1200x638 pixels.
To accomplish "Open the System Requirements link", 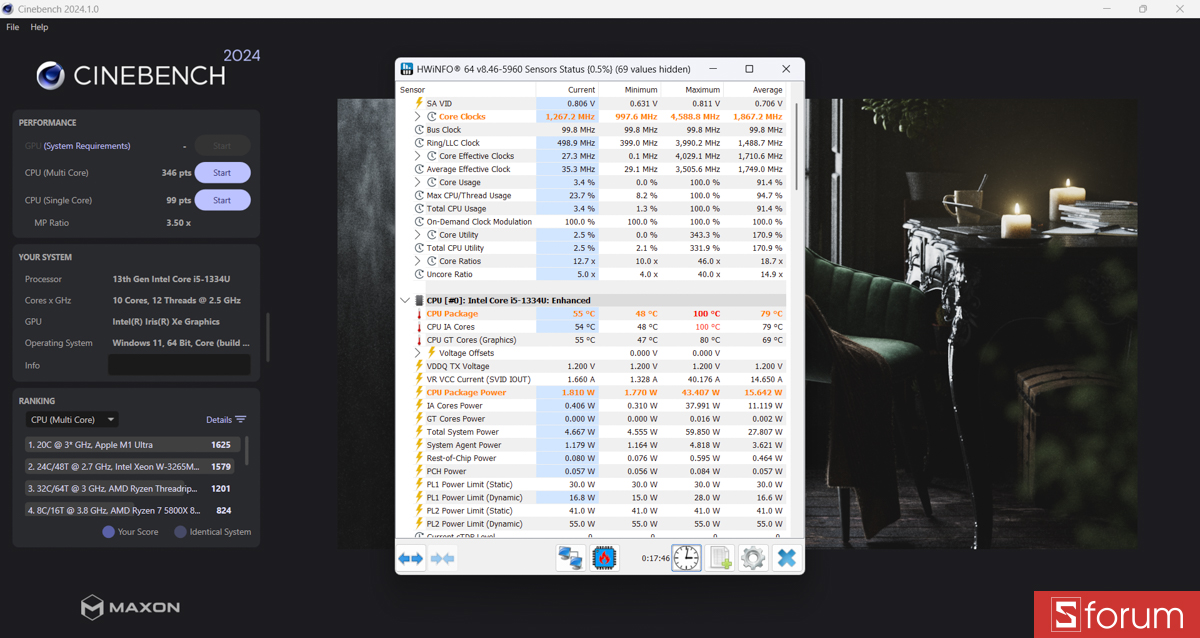I will pos(87,146).
